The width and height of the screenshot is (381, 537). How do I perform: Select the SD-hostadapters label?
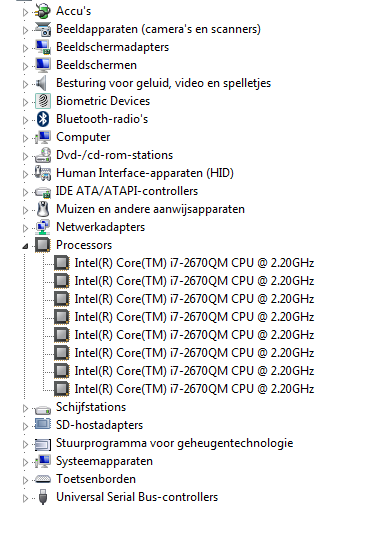click(99, 425)
